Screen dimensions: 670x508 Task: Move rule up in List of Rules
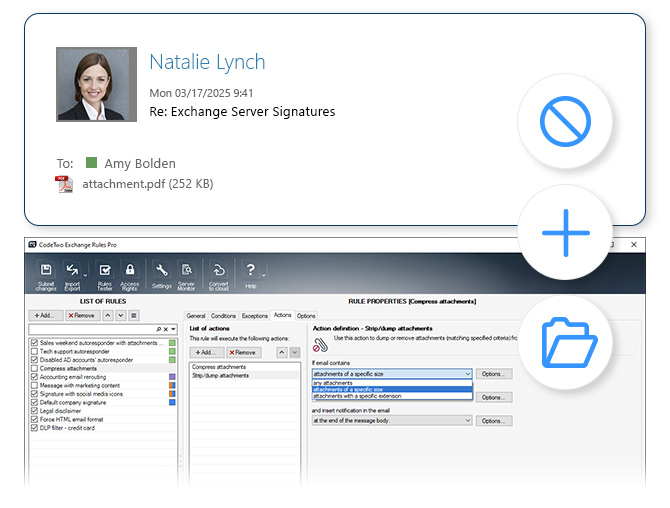108,315
